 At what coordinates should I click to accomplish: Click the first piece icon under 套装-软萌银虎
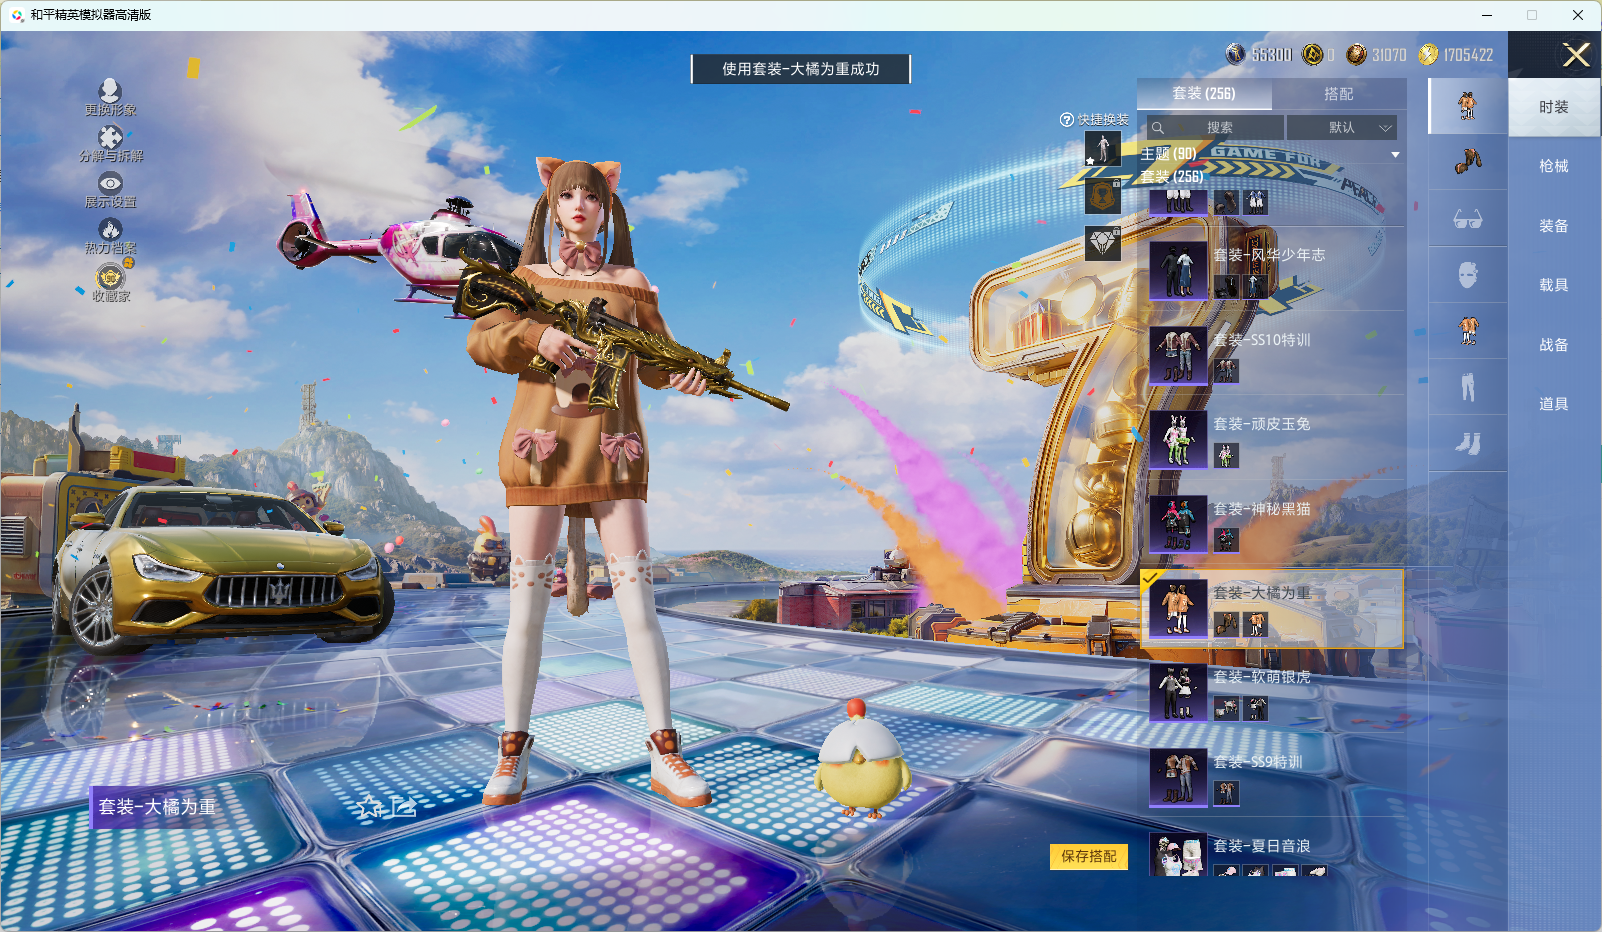click(1226, 709)
